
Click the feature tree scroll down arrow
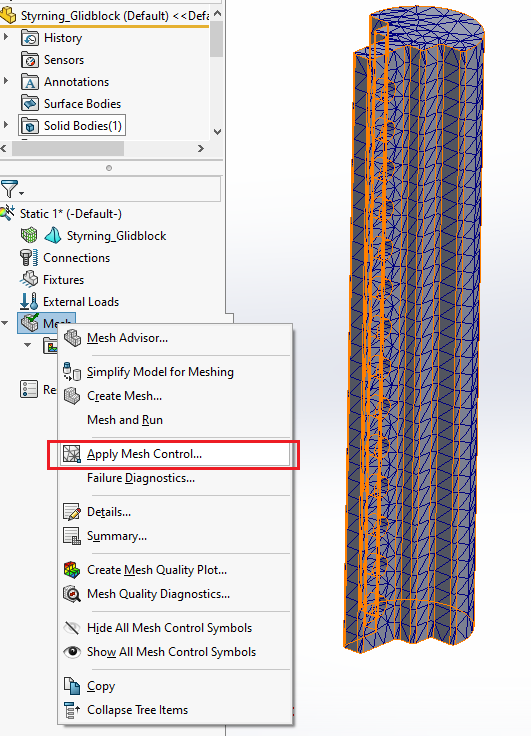[x=217, y=132]
